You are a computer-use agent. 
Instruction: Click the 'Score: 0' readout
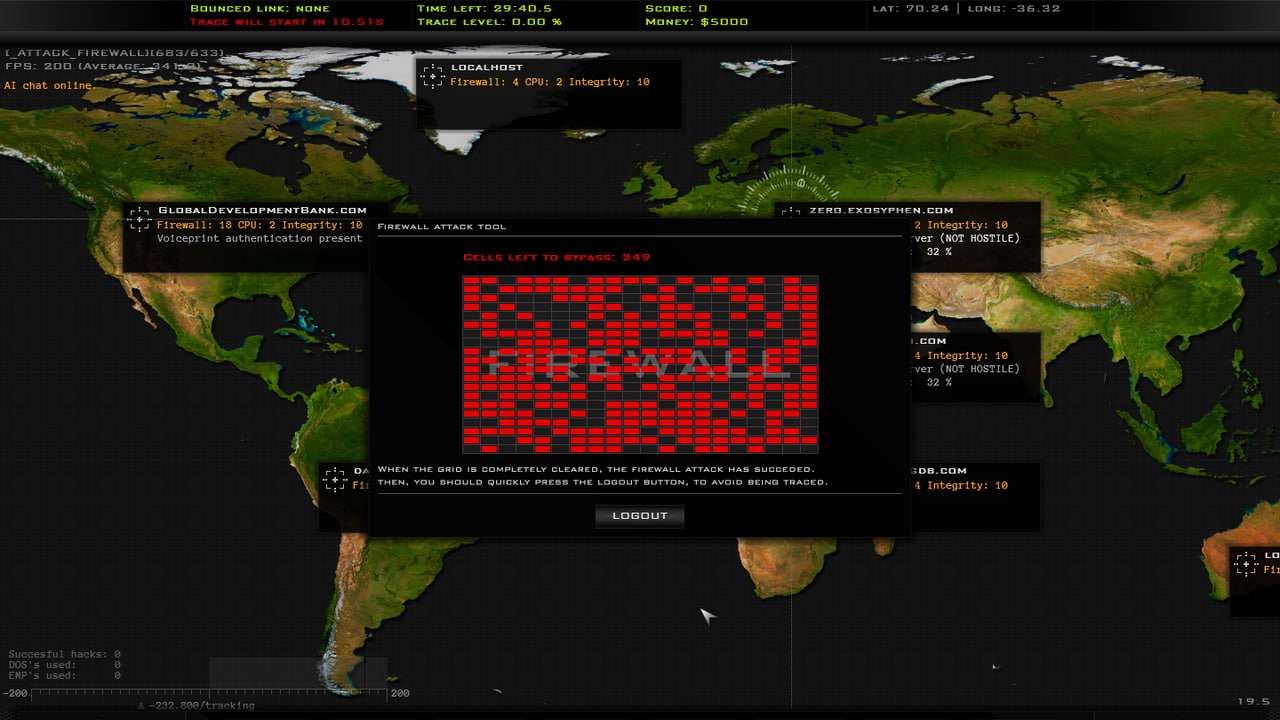[677, 9]
